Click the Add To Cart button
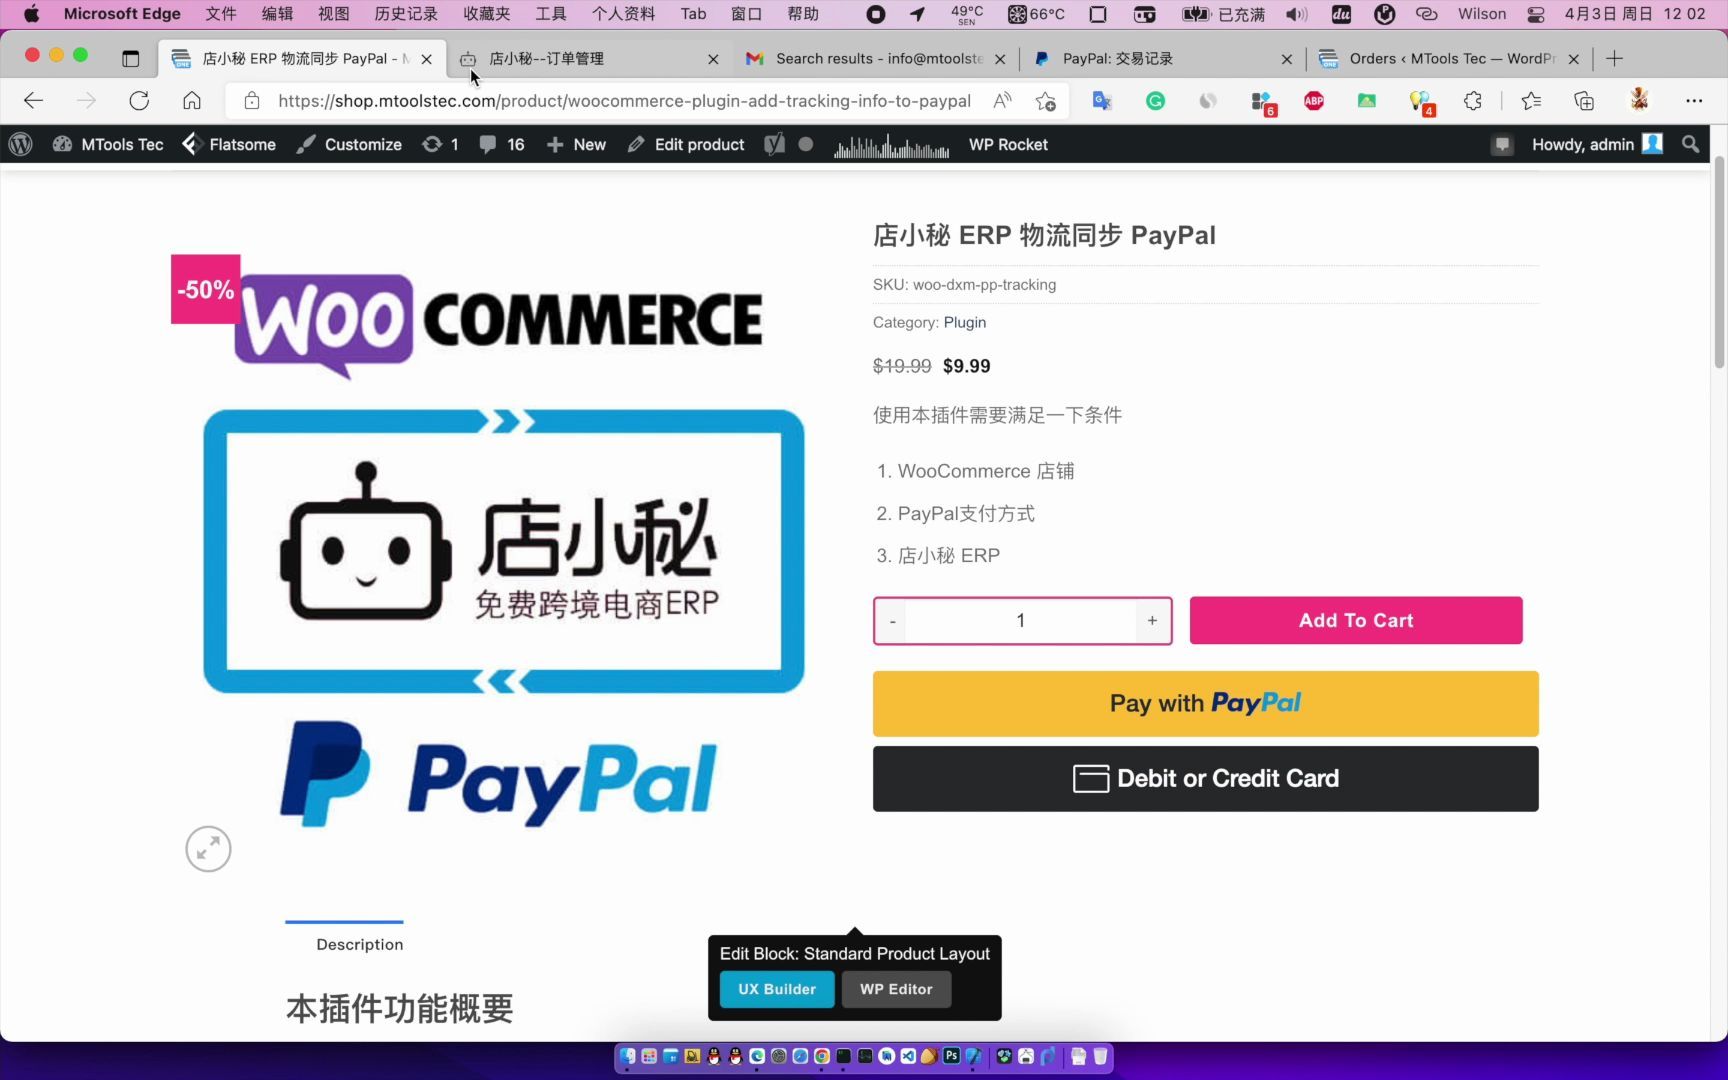1728x1080 pixels. click(x=1356, y=620)
